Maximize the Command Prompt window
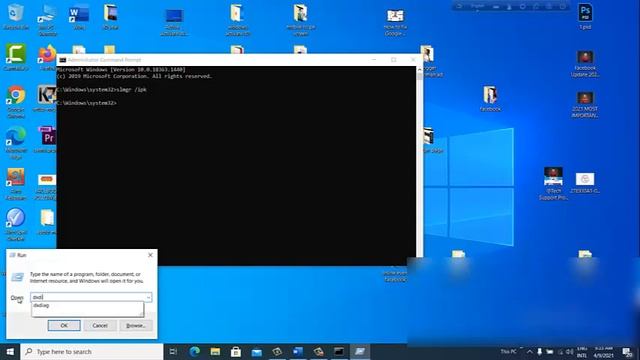Screen dimensions: 640x360 point(394,60)
